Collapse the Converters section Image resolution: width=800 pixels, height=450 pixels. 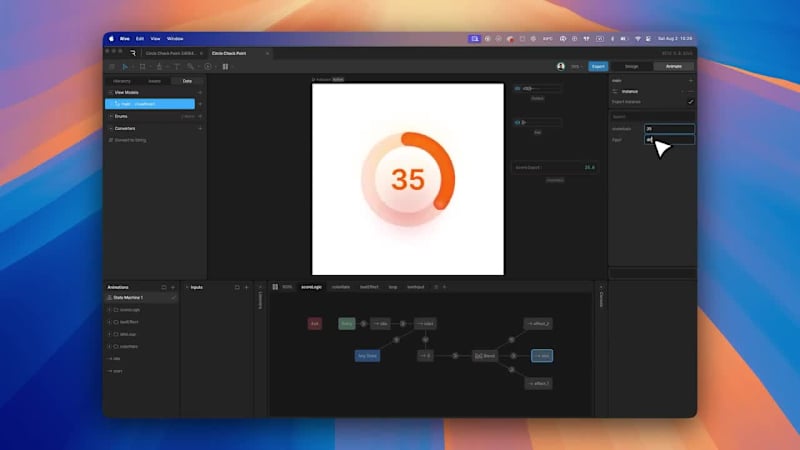pyautogui.click(x=111, y=129)
